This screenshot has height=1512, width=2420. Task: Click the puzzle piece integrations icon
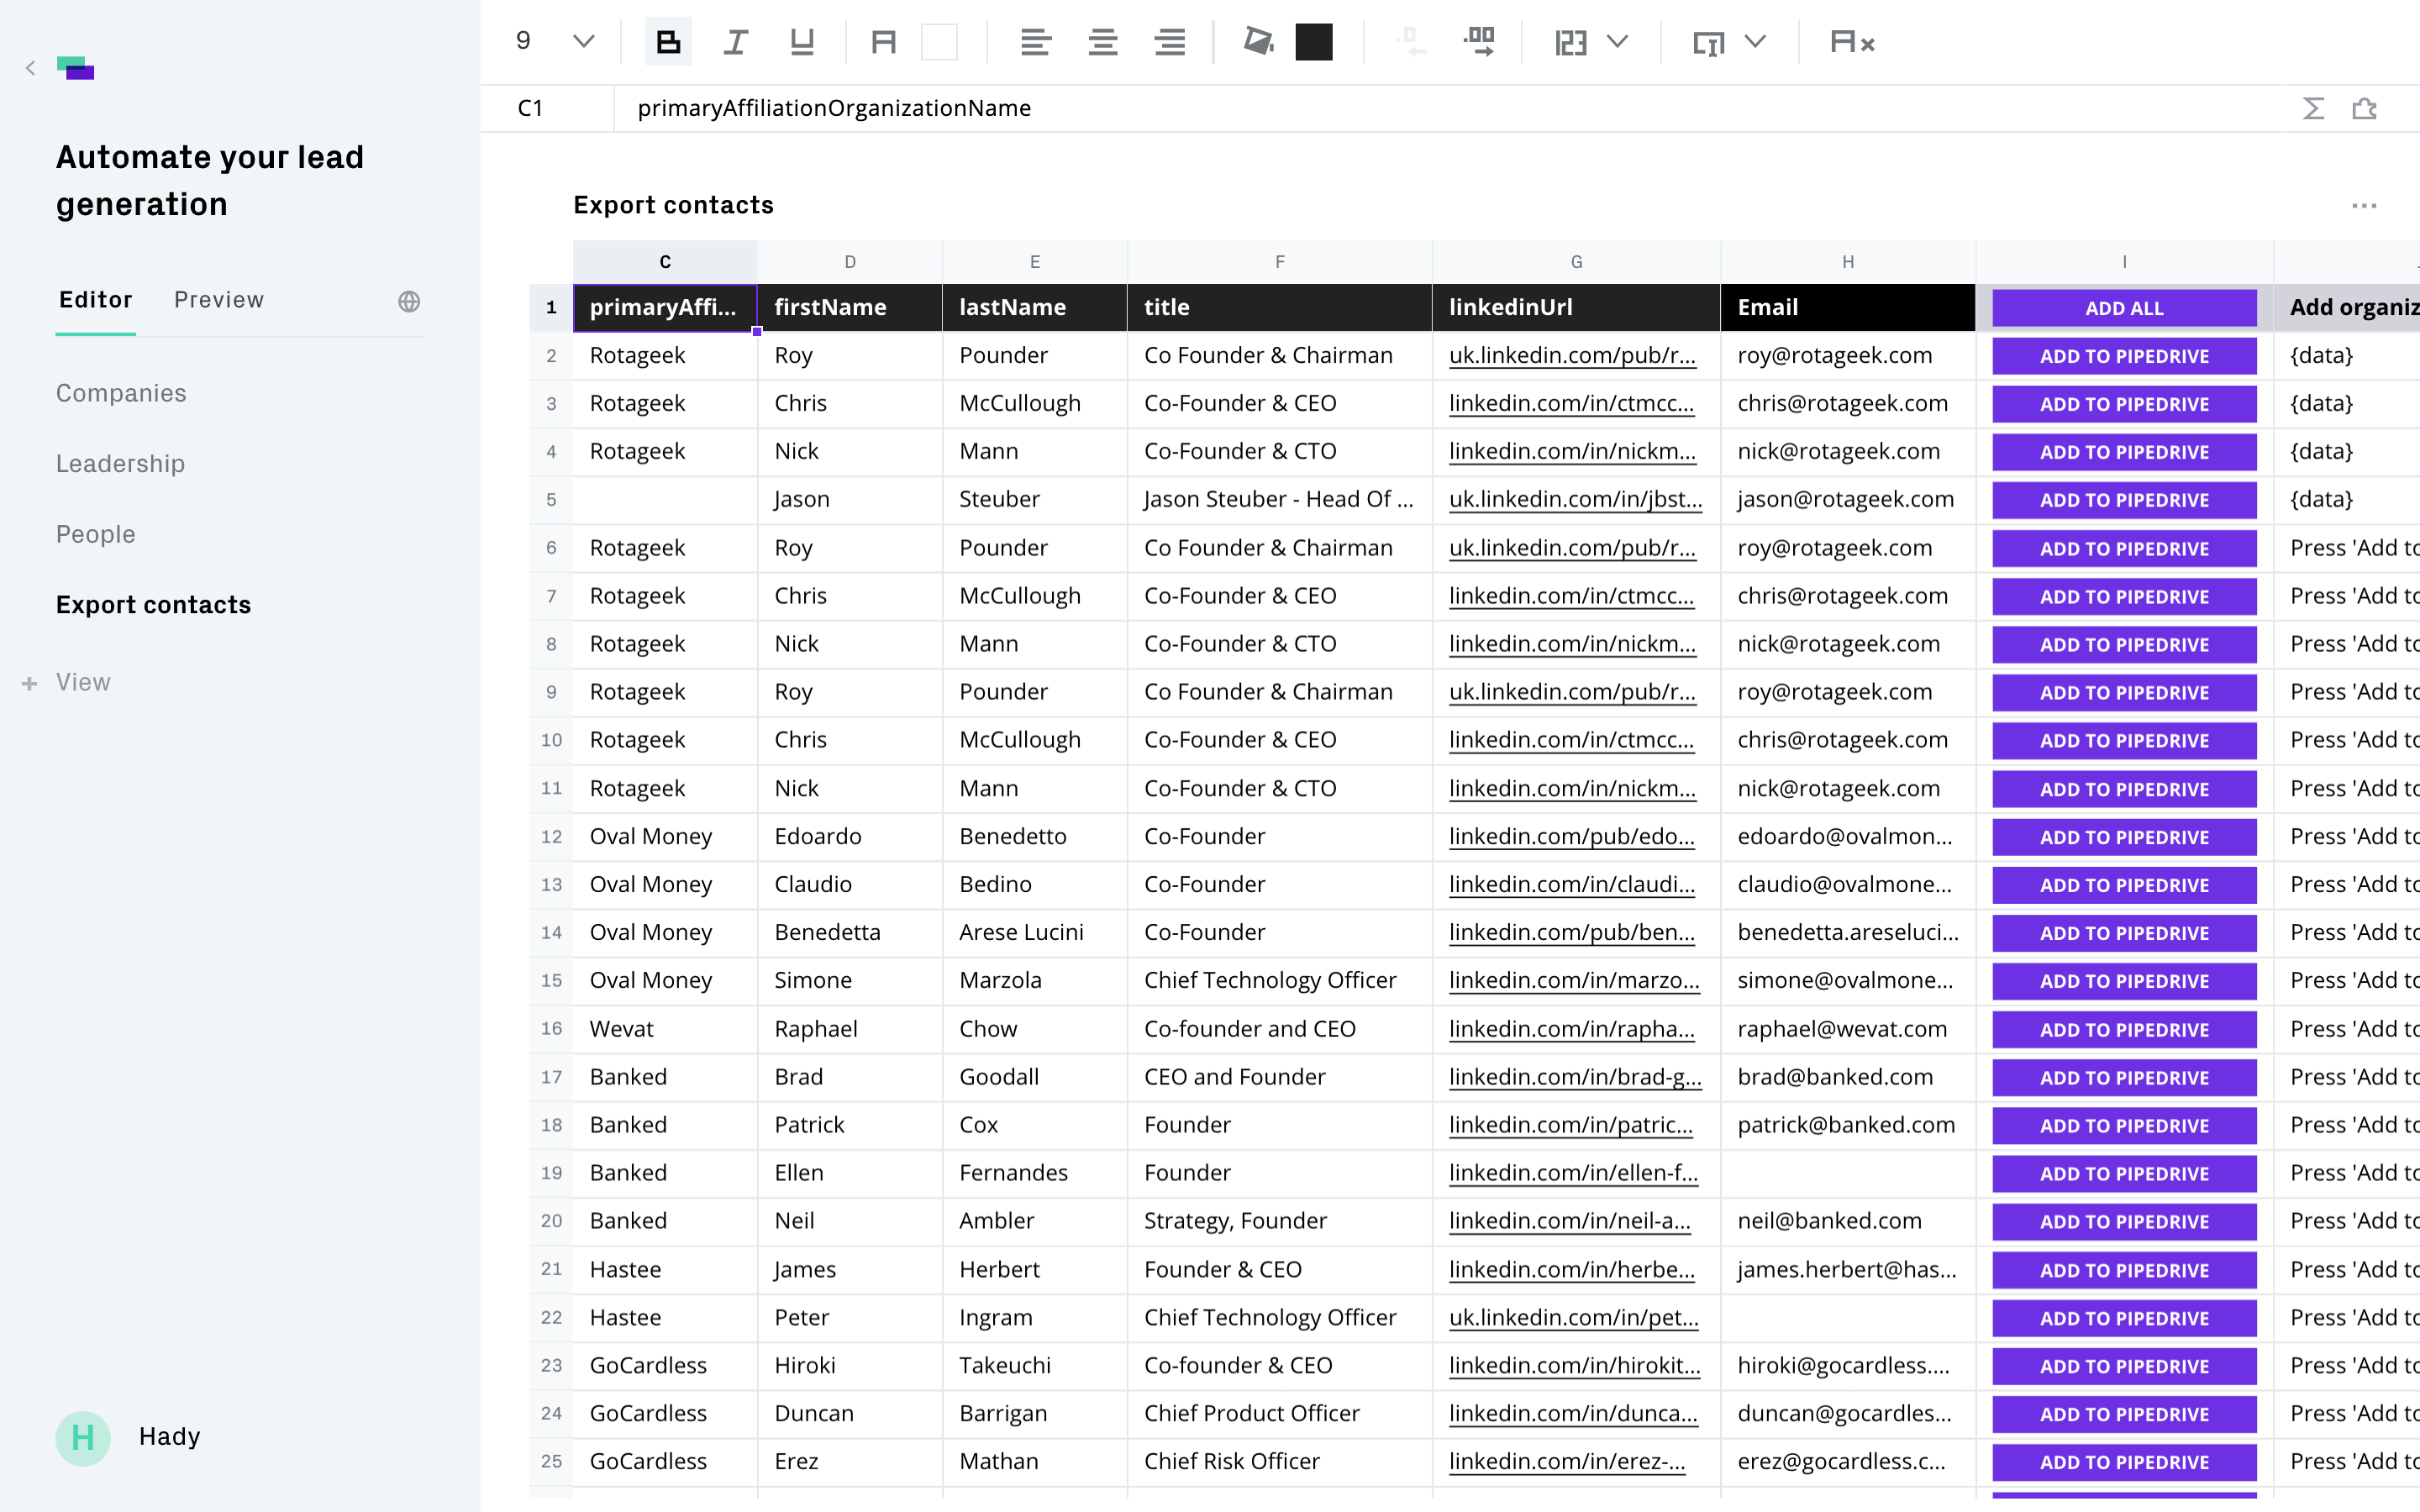pyautogui.click(x=2365, y=108)
